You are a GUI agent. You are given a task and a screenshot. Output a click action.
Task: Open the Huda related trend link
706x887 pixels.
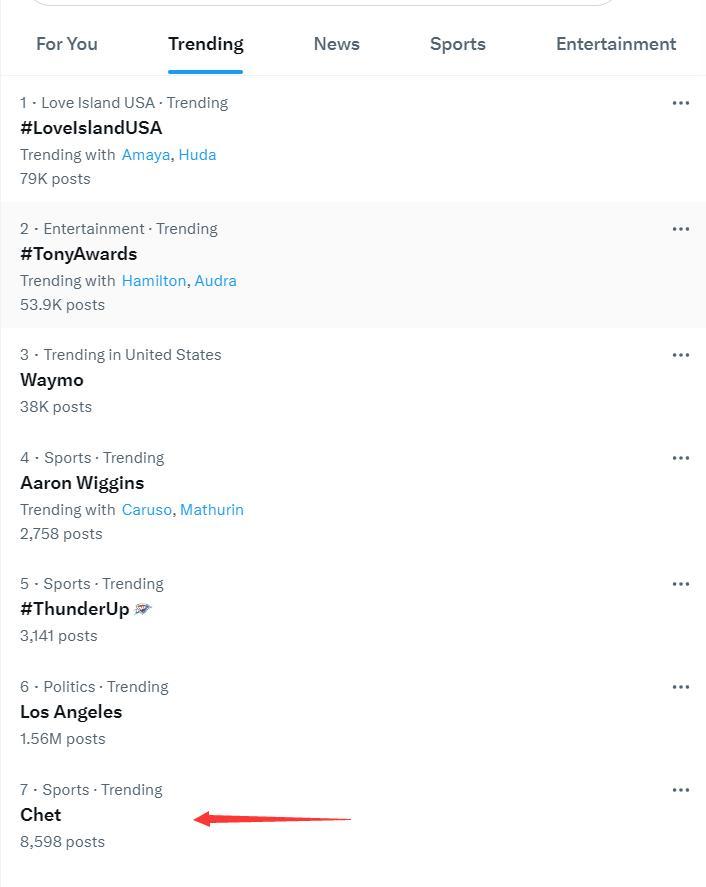(x=197, y=155)
